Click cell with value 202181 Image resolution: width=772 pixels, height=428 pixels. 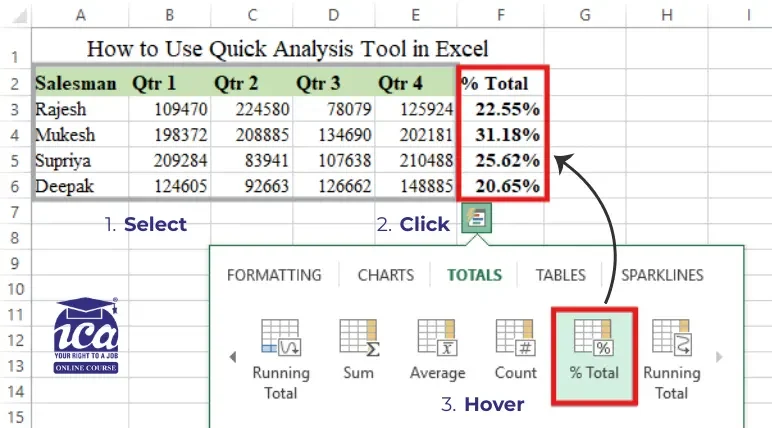(x=416, y=134)
